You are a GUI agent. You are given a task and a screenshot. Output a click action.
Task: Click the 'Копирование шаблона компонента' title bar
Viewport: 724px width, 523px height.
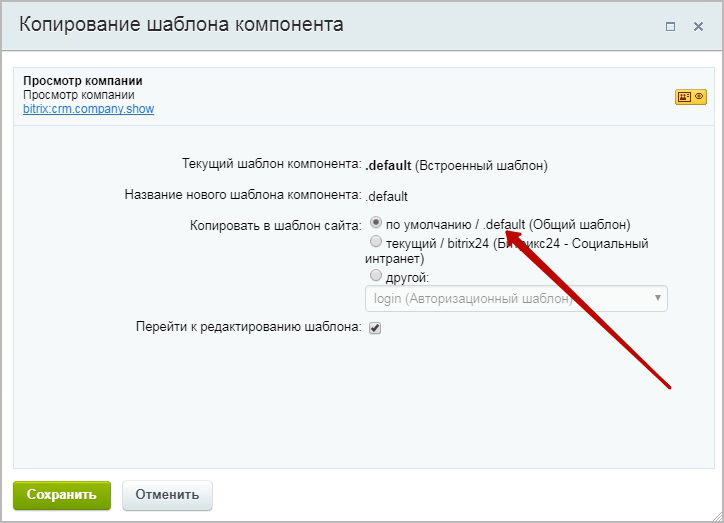click(181, 25)
